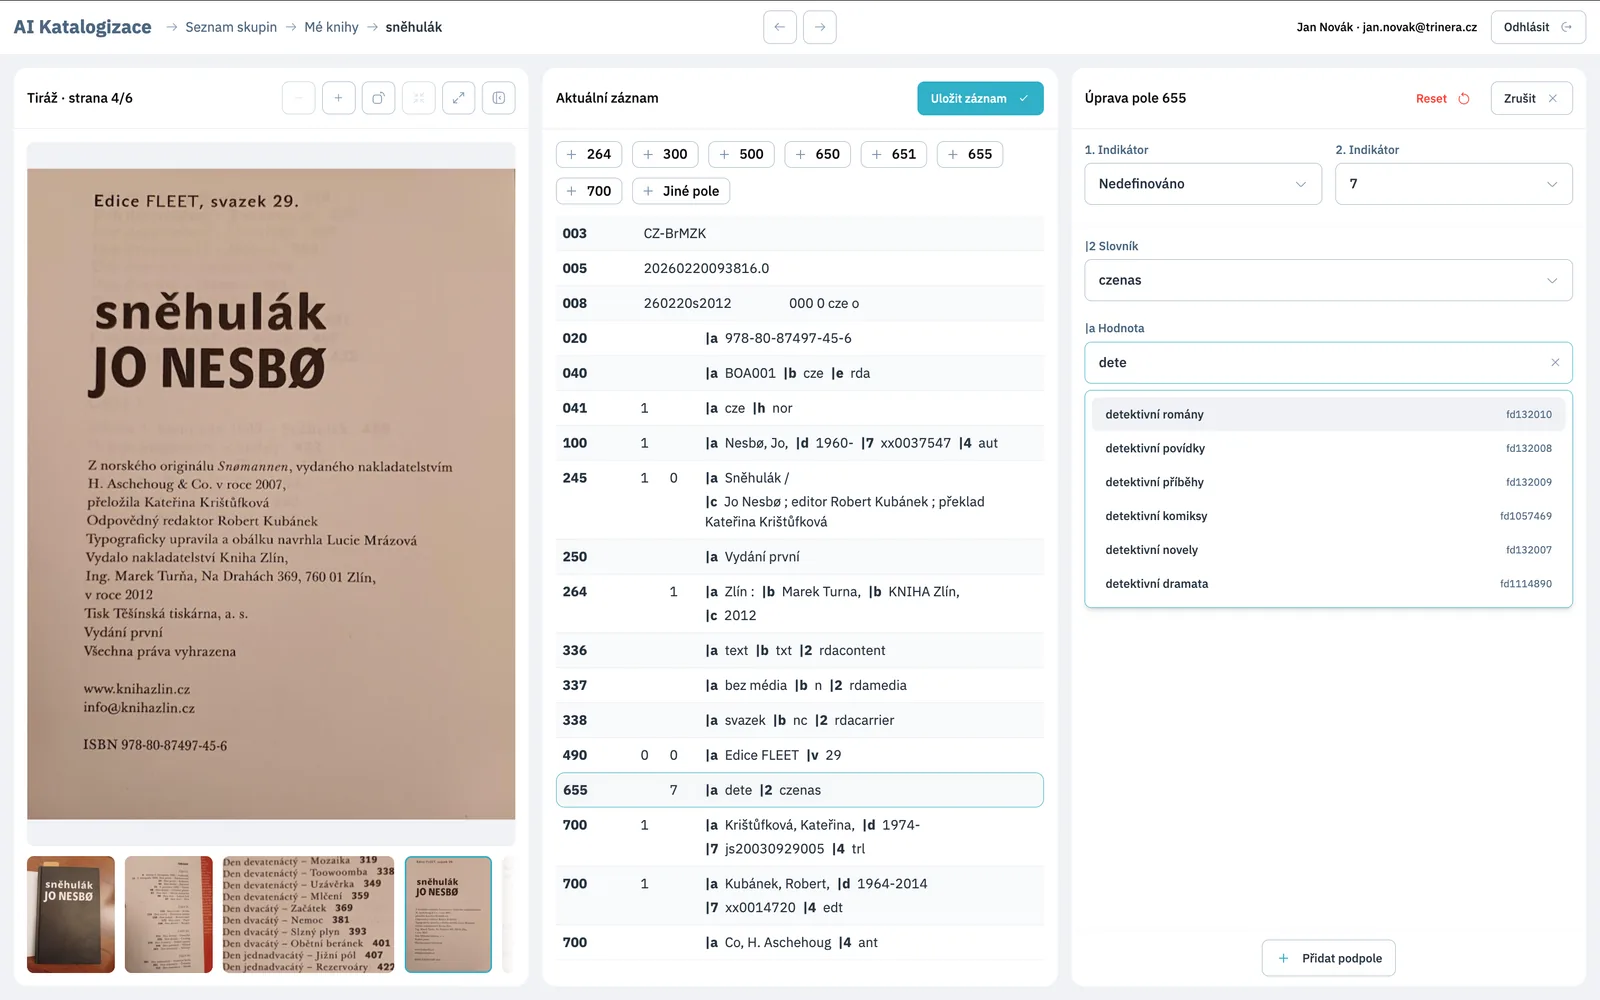Choose suggestion 'detektivní dramata'
Viewport: 1600px width, 1000px height.
click(1329, 584)
